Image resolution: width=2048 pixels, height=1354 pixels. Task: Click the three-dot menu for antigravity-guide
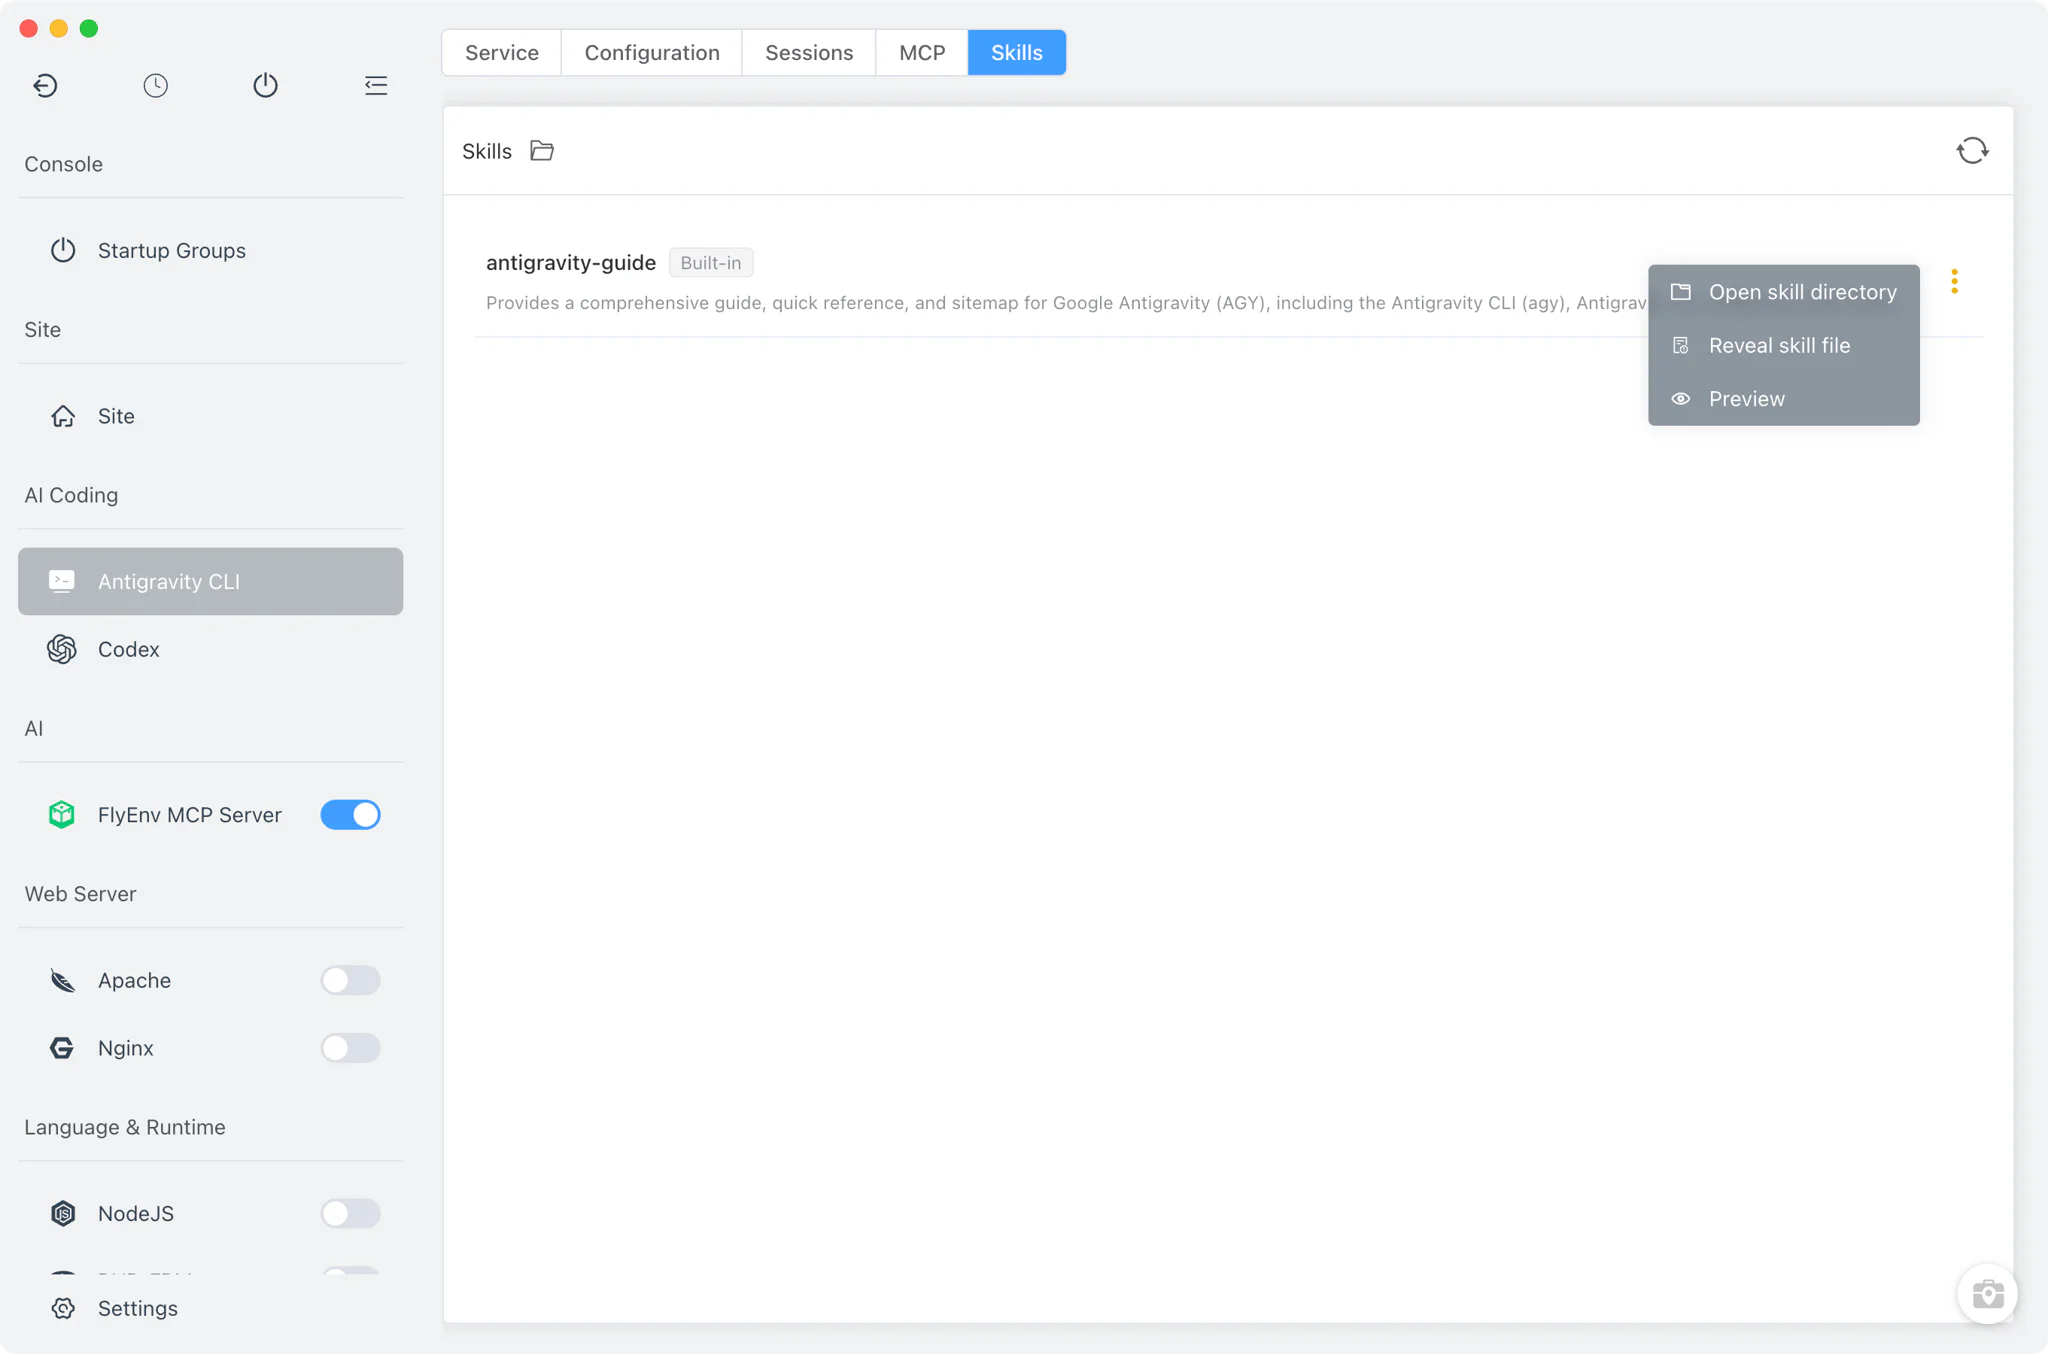[1954, 282]
